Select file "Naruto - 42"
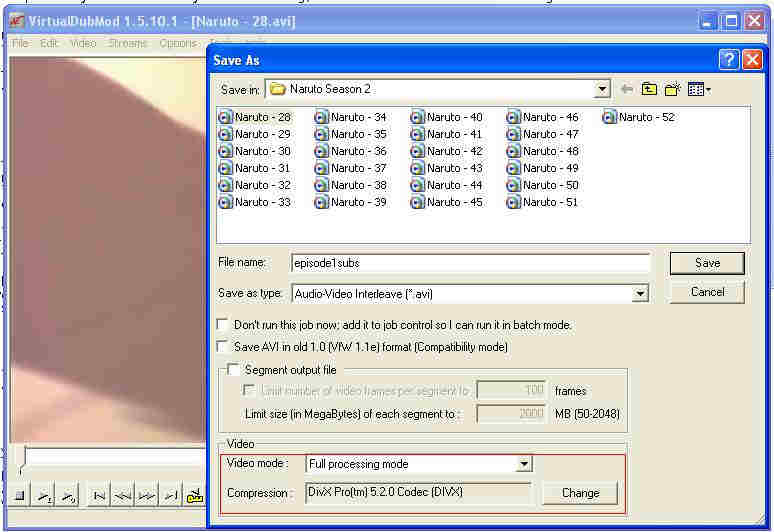This screenshot has height=532, width=774. click(x=446, y=151)
